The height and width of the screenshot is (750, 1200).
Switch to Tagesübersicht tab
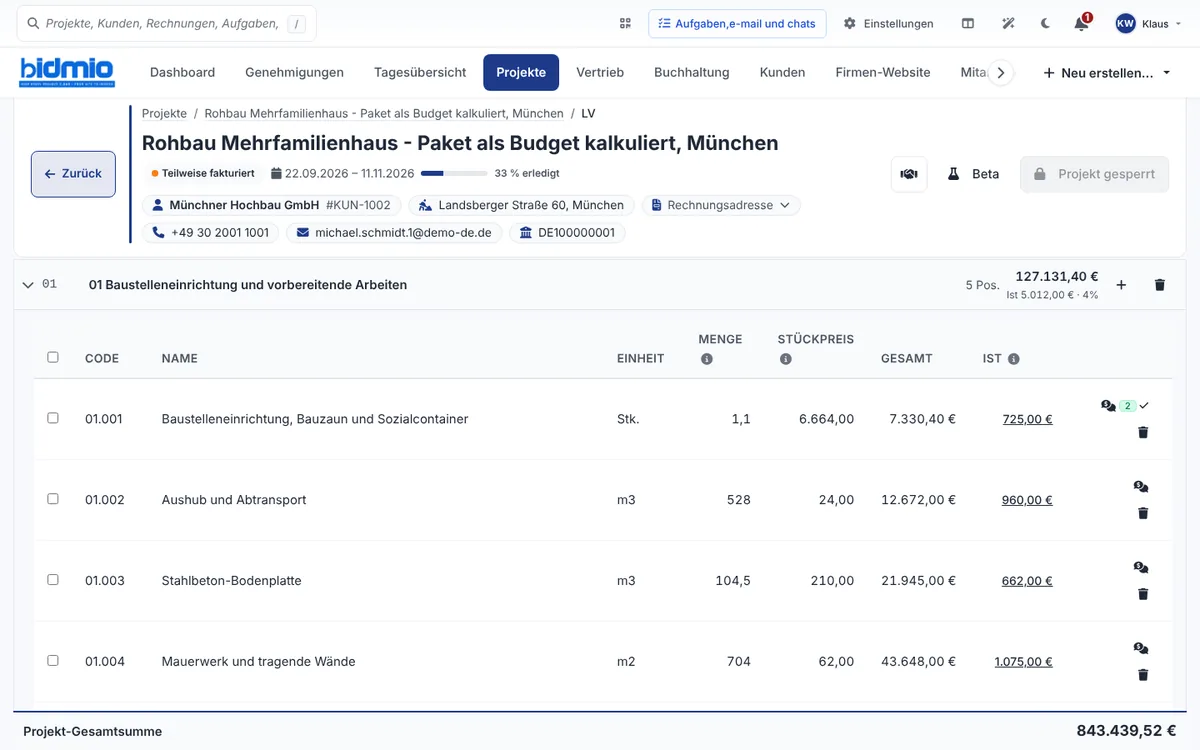point(420,72)
